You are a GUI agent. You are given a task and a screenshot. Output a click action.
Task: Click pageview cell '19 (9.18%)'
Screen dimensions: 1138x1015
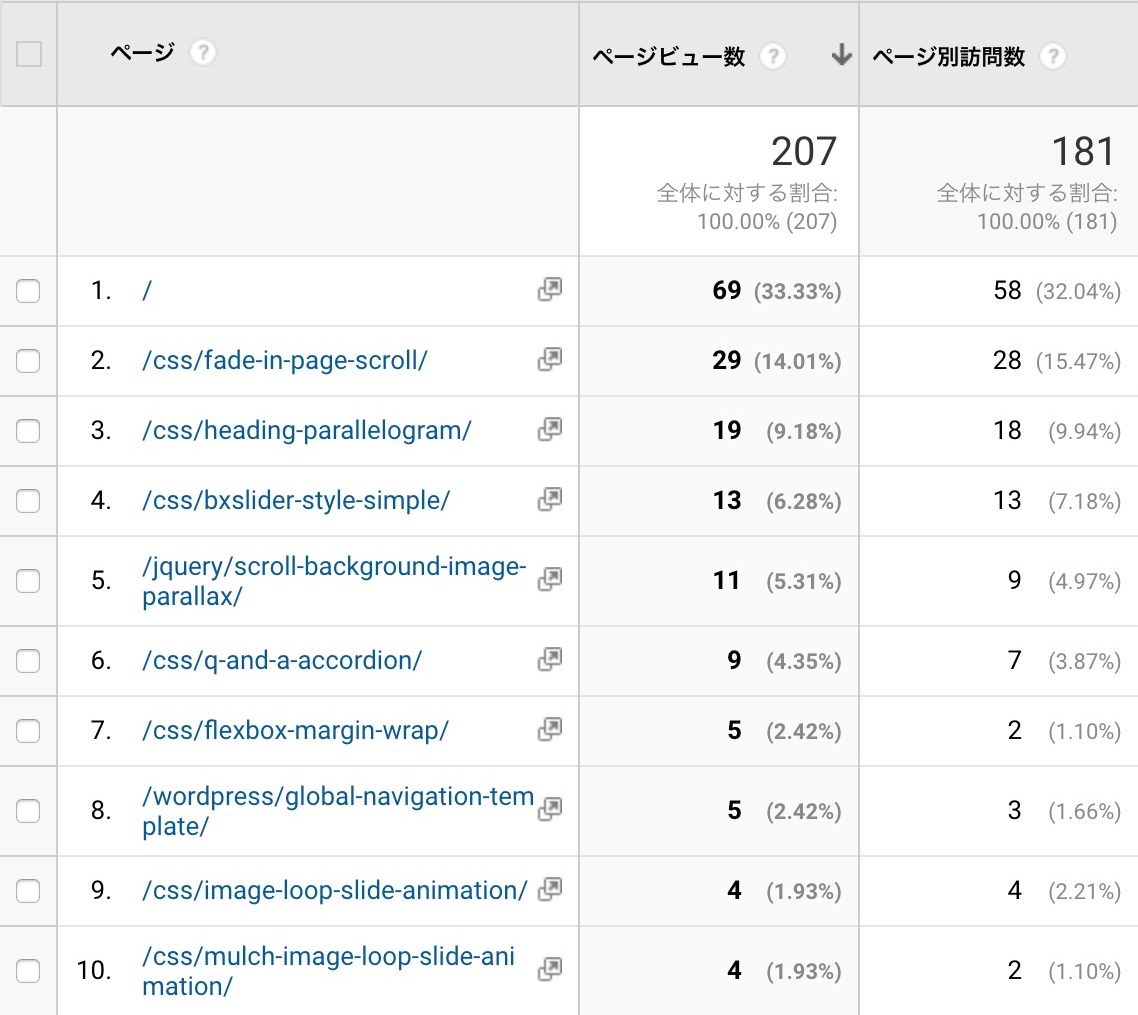[x=777, y=431]
